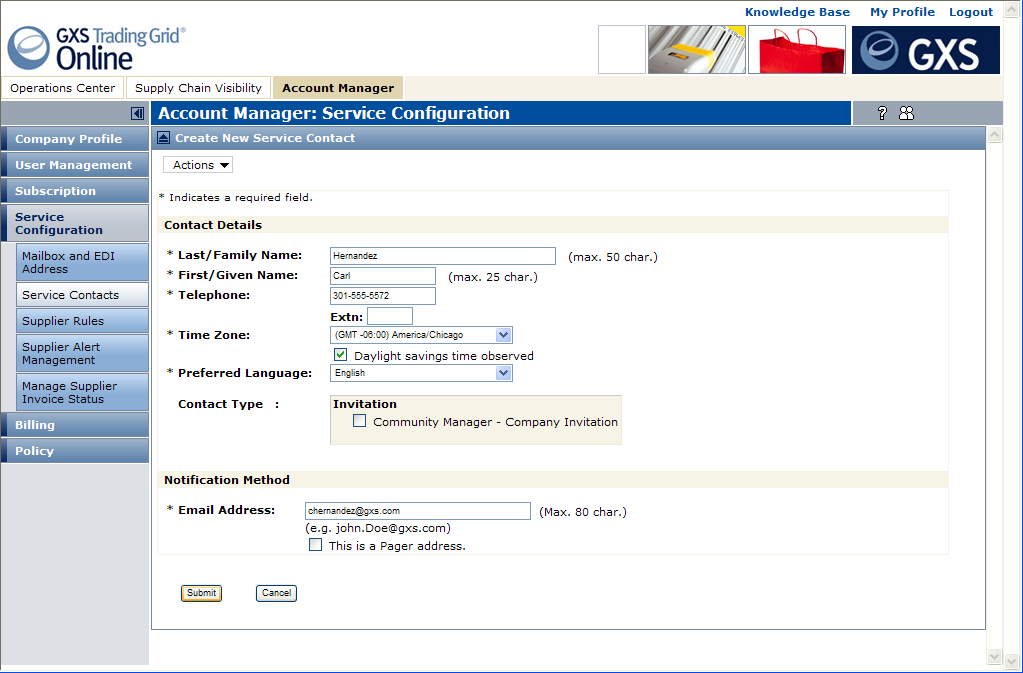
Task: Open the My Profile link
Action: pos(902,12)
